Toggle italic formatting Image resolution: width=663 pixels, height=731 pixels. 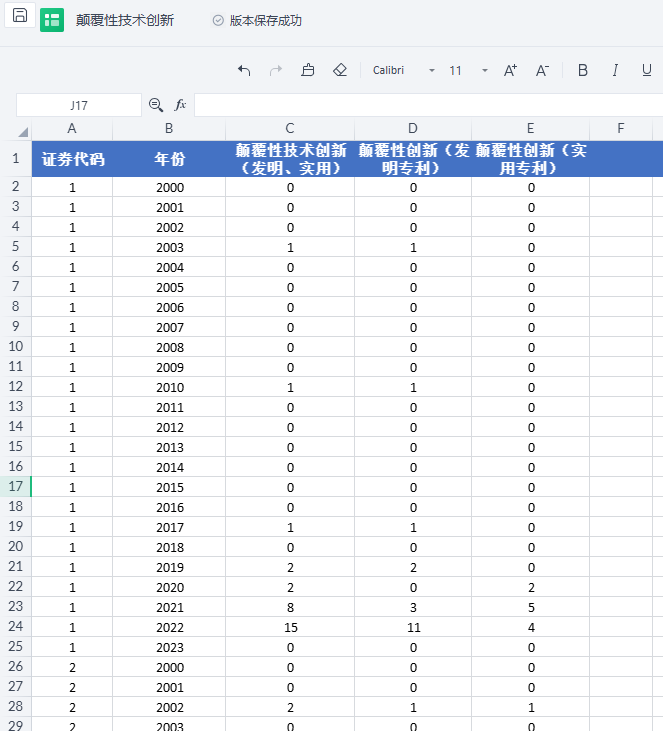point(615,70)
